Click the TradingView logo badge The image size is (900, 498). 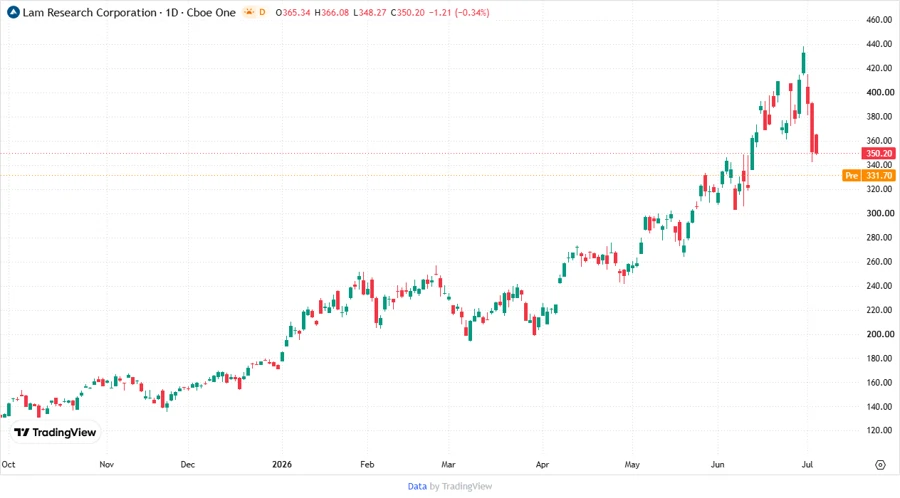click(55, 433)
